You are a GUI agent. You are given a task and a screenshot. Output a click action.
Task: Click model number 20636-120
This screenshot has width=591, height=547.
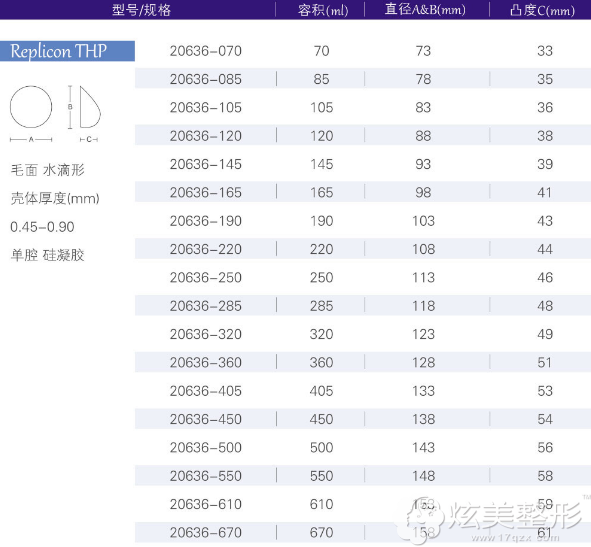[x=205, y=136]
